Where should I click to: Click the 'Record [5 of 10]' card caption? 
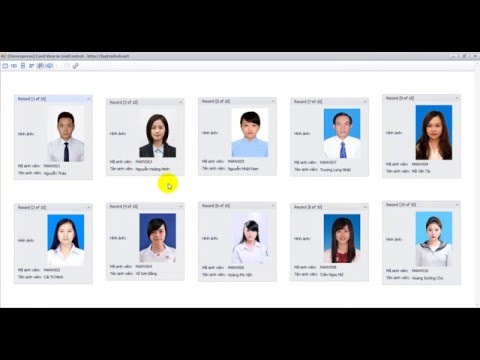tap(216, 101)
